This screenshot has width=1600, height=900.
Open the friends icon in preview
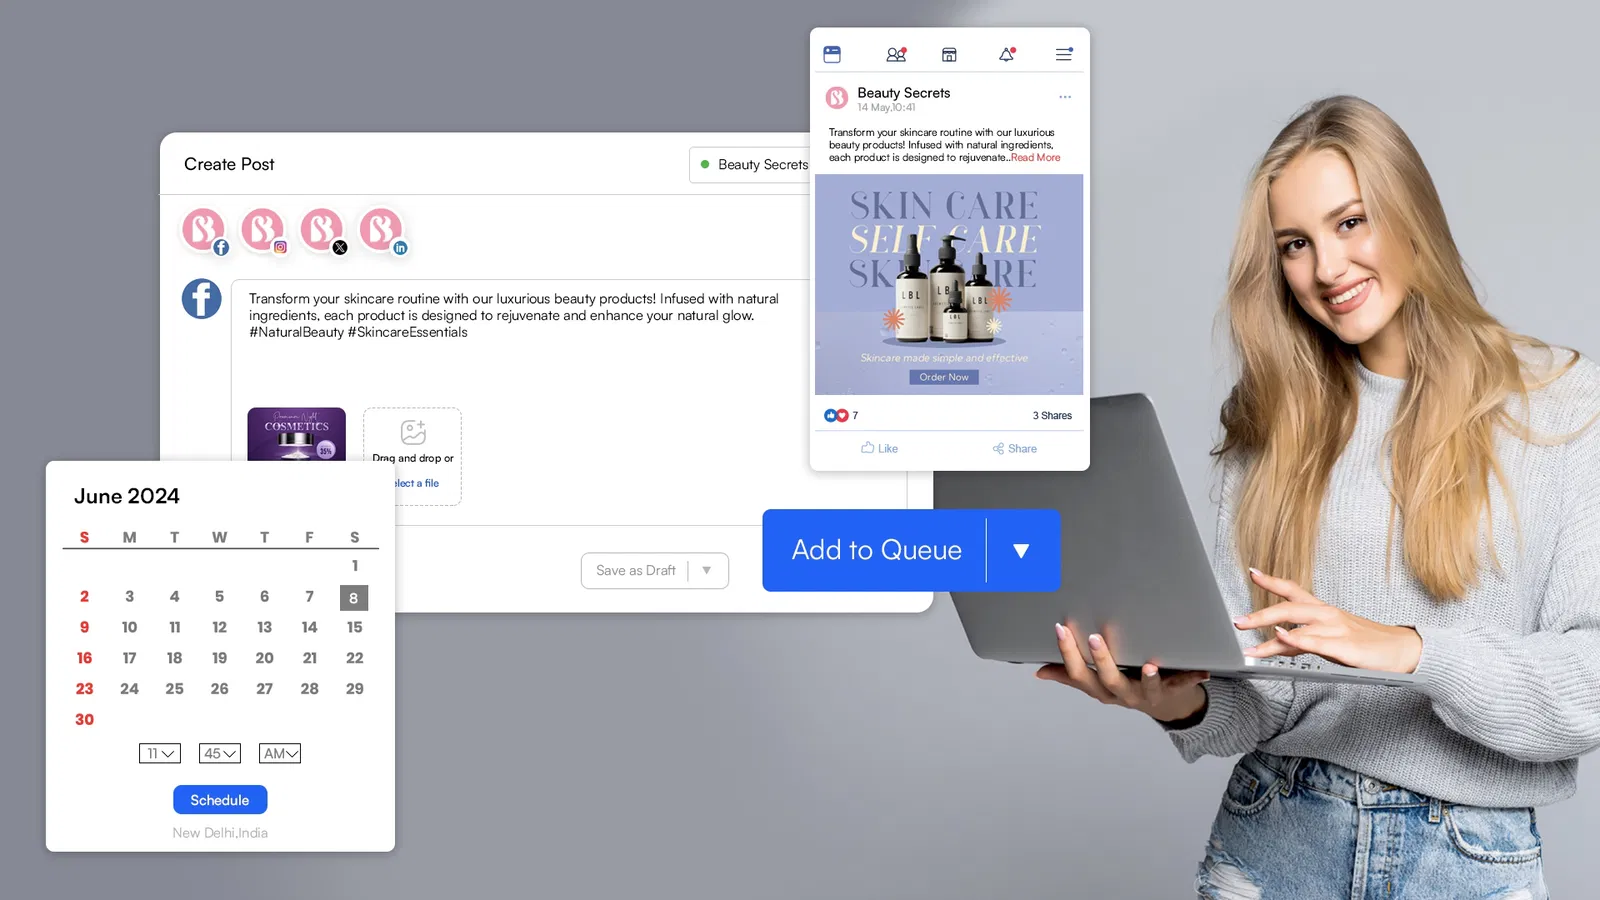pos(896,55)
